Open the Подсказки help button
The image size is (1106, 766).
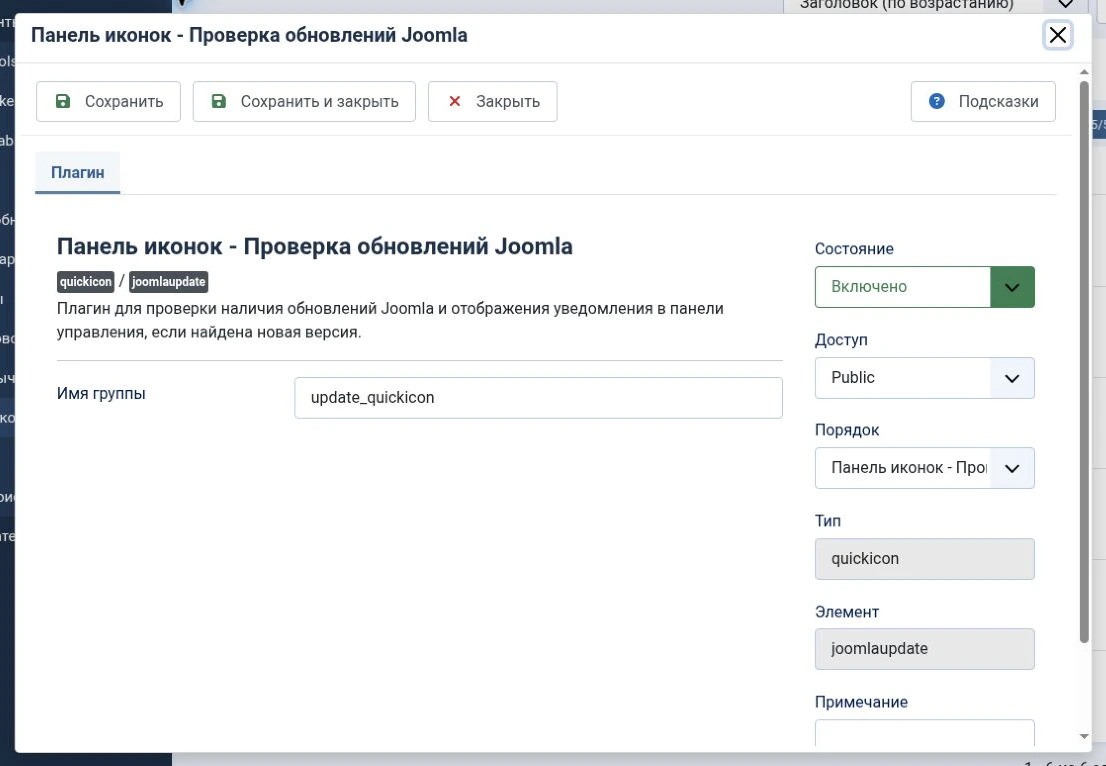pos(983,102)
